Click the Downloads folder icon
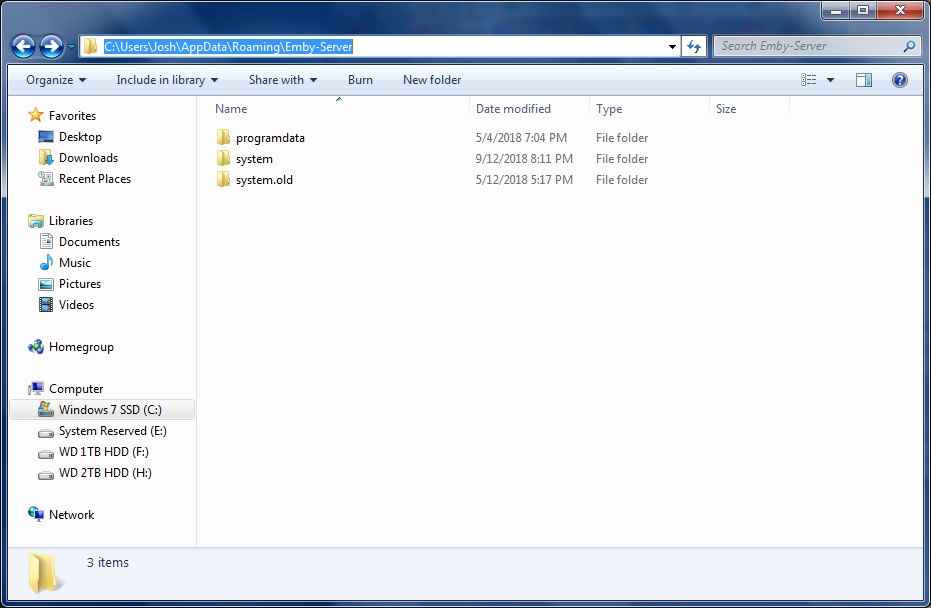This screenshot has width=931, height=608. (46, 157)
